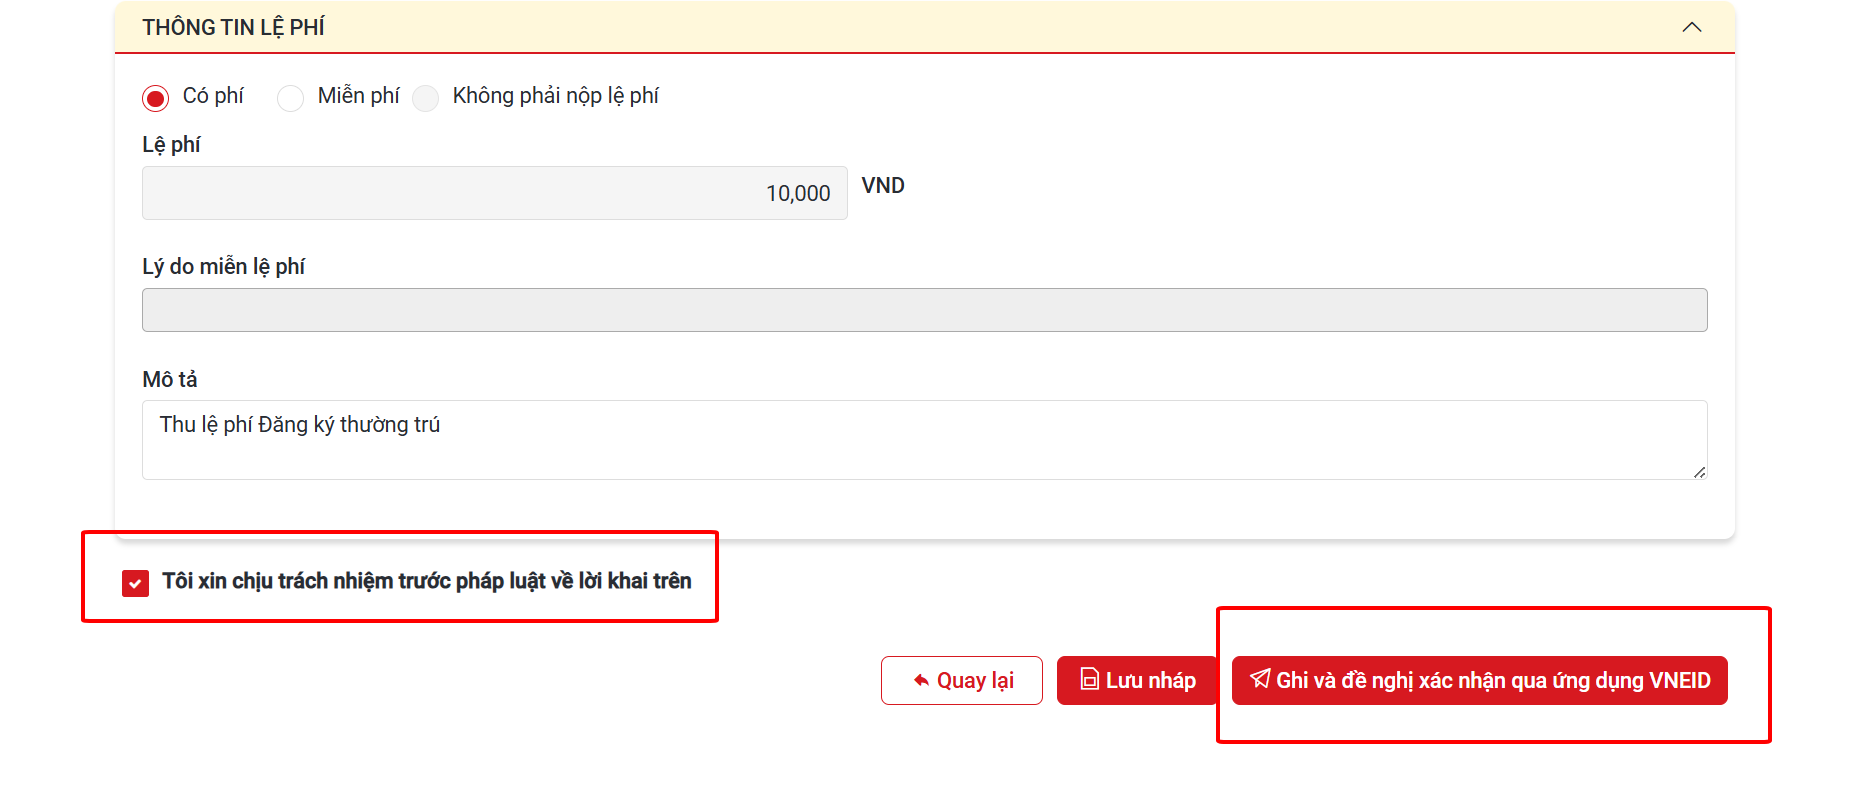Screen dimensions: 1873x785
Task: Collapse the THÔNG TIN LỆ PHÍ section chevron
Action: (1691, 27)
